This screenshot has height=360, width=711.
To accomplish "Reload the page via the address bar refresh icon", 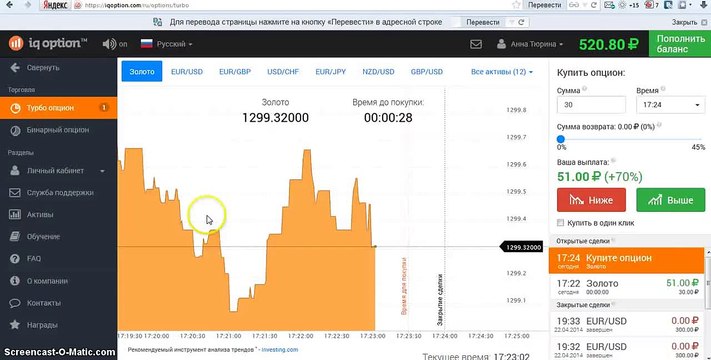I will (594, 5).
